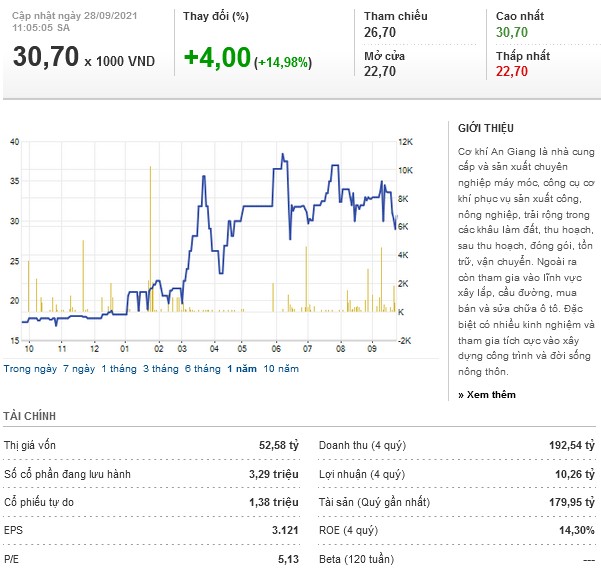601x571 pixels.
Task: Click the assets value '179,95 tỷ'
Action: tap(572, 502)
